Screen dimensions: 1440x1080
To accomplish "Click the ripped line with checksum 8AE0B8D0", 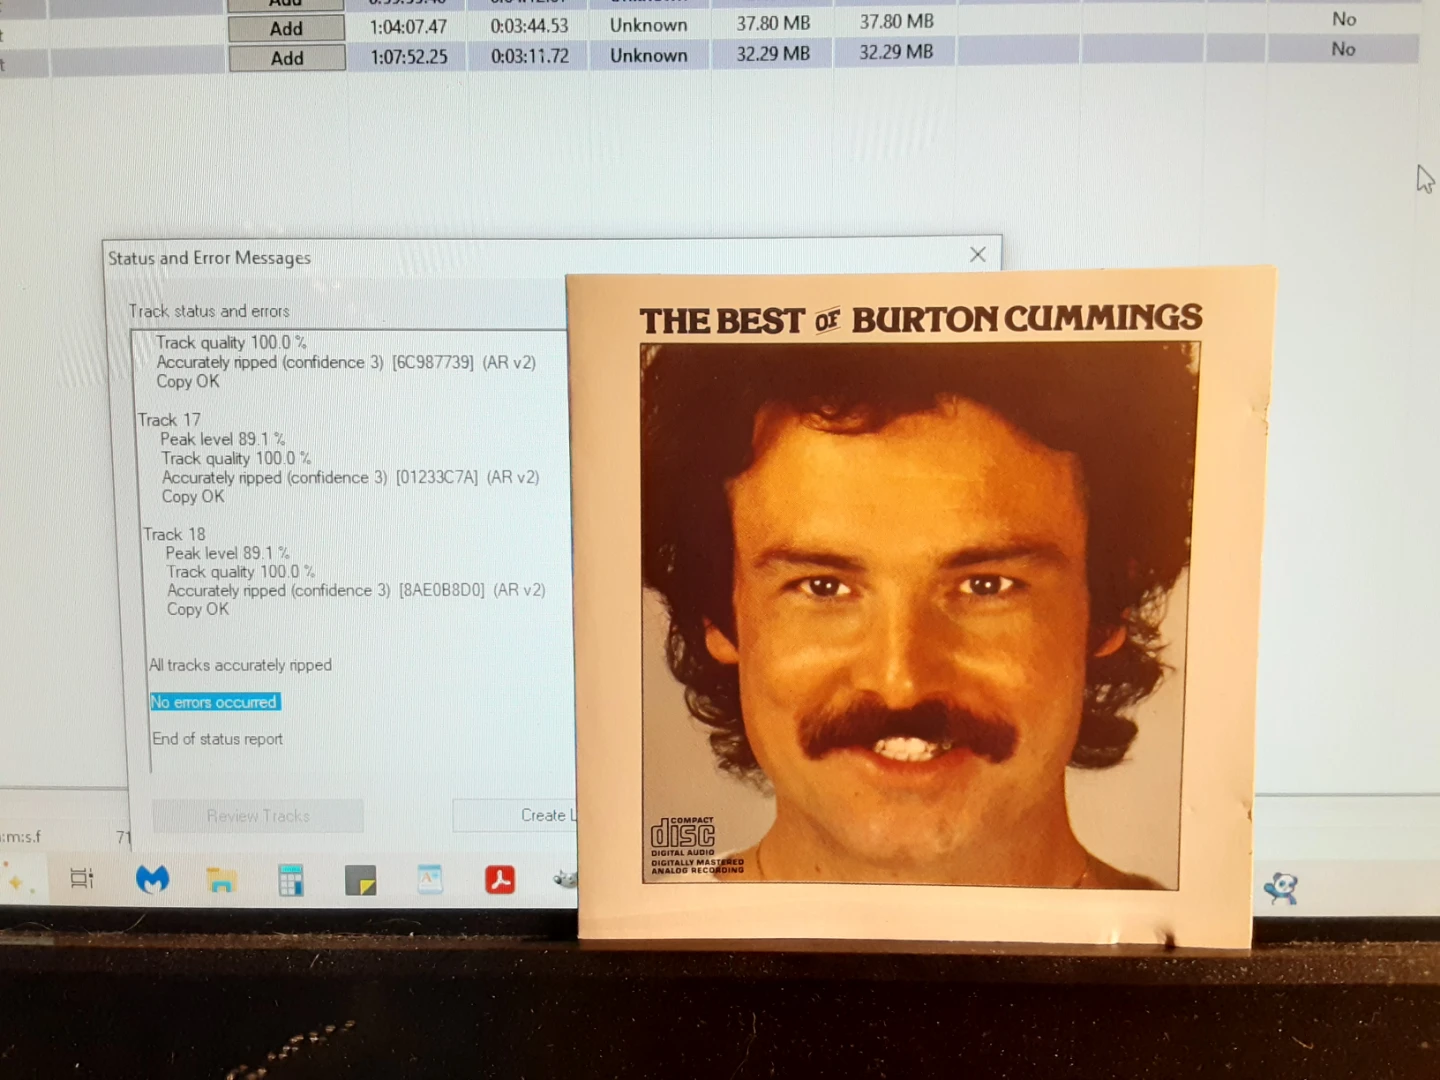I will coord(356,590).
